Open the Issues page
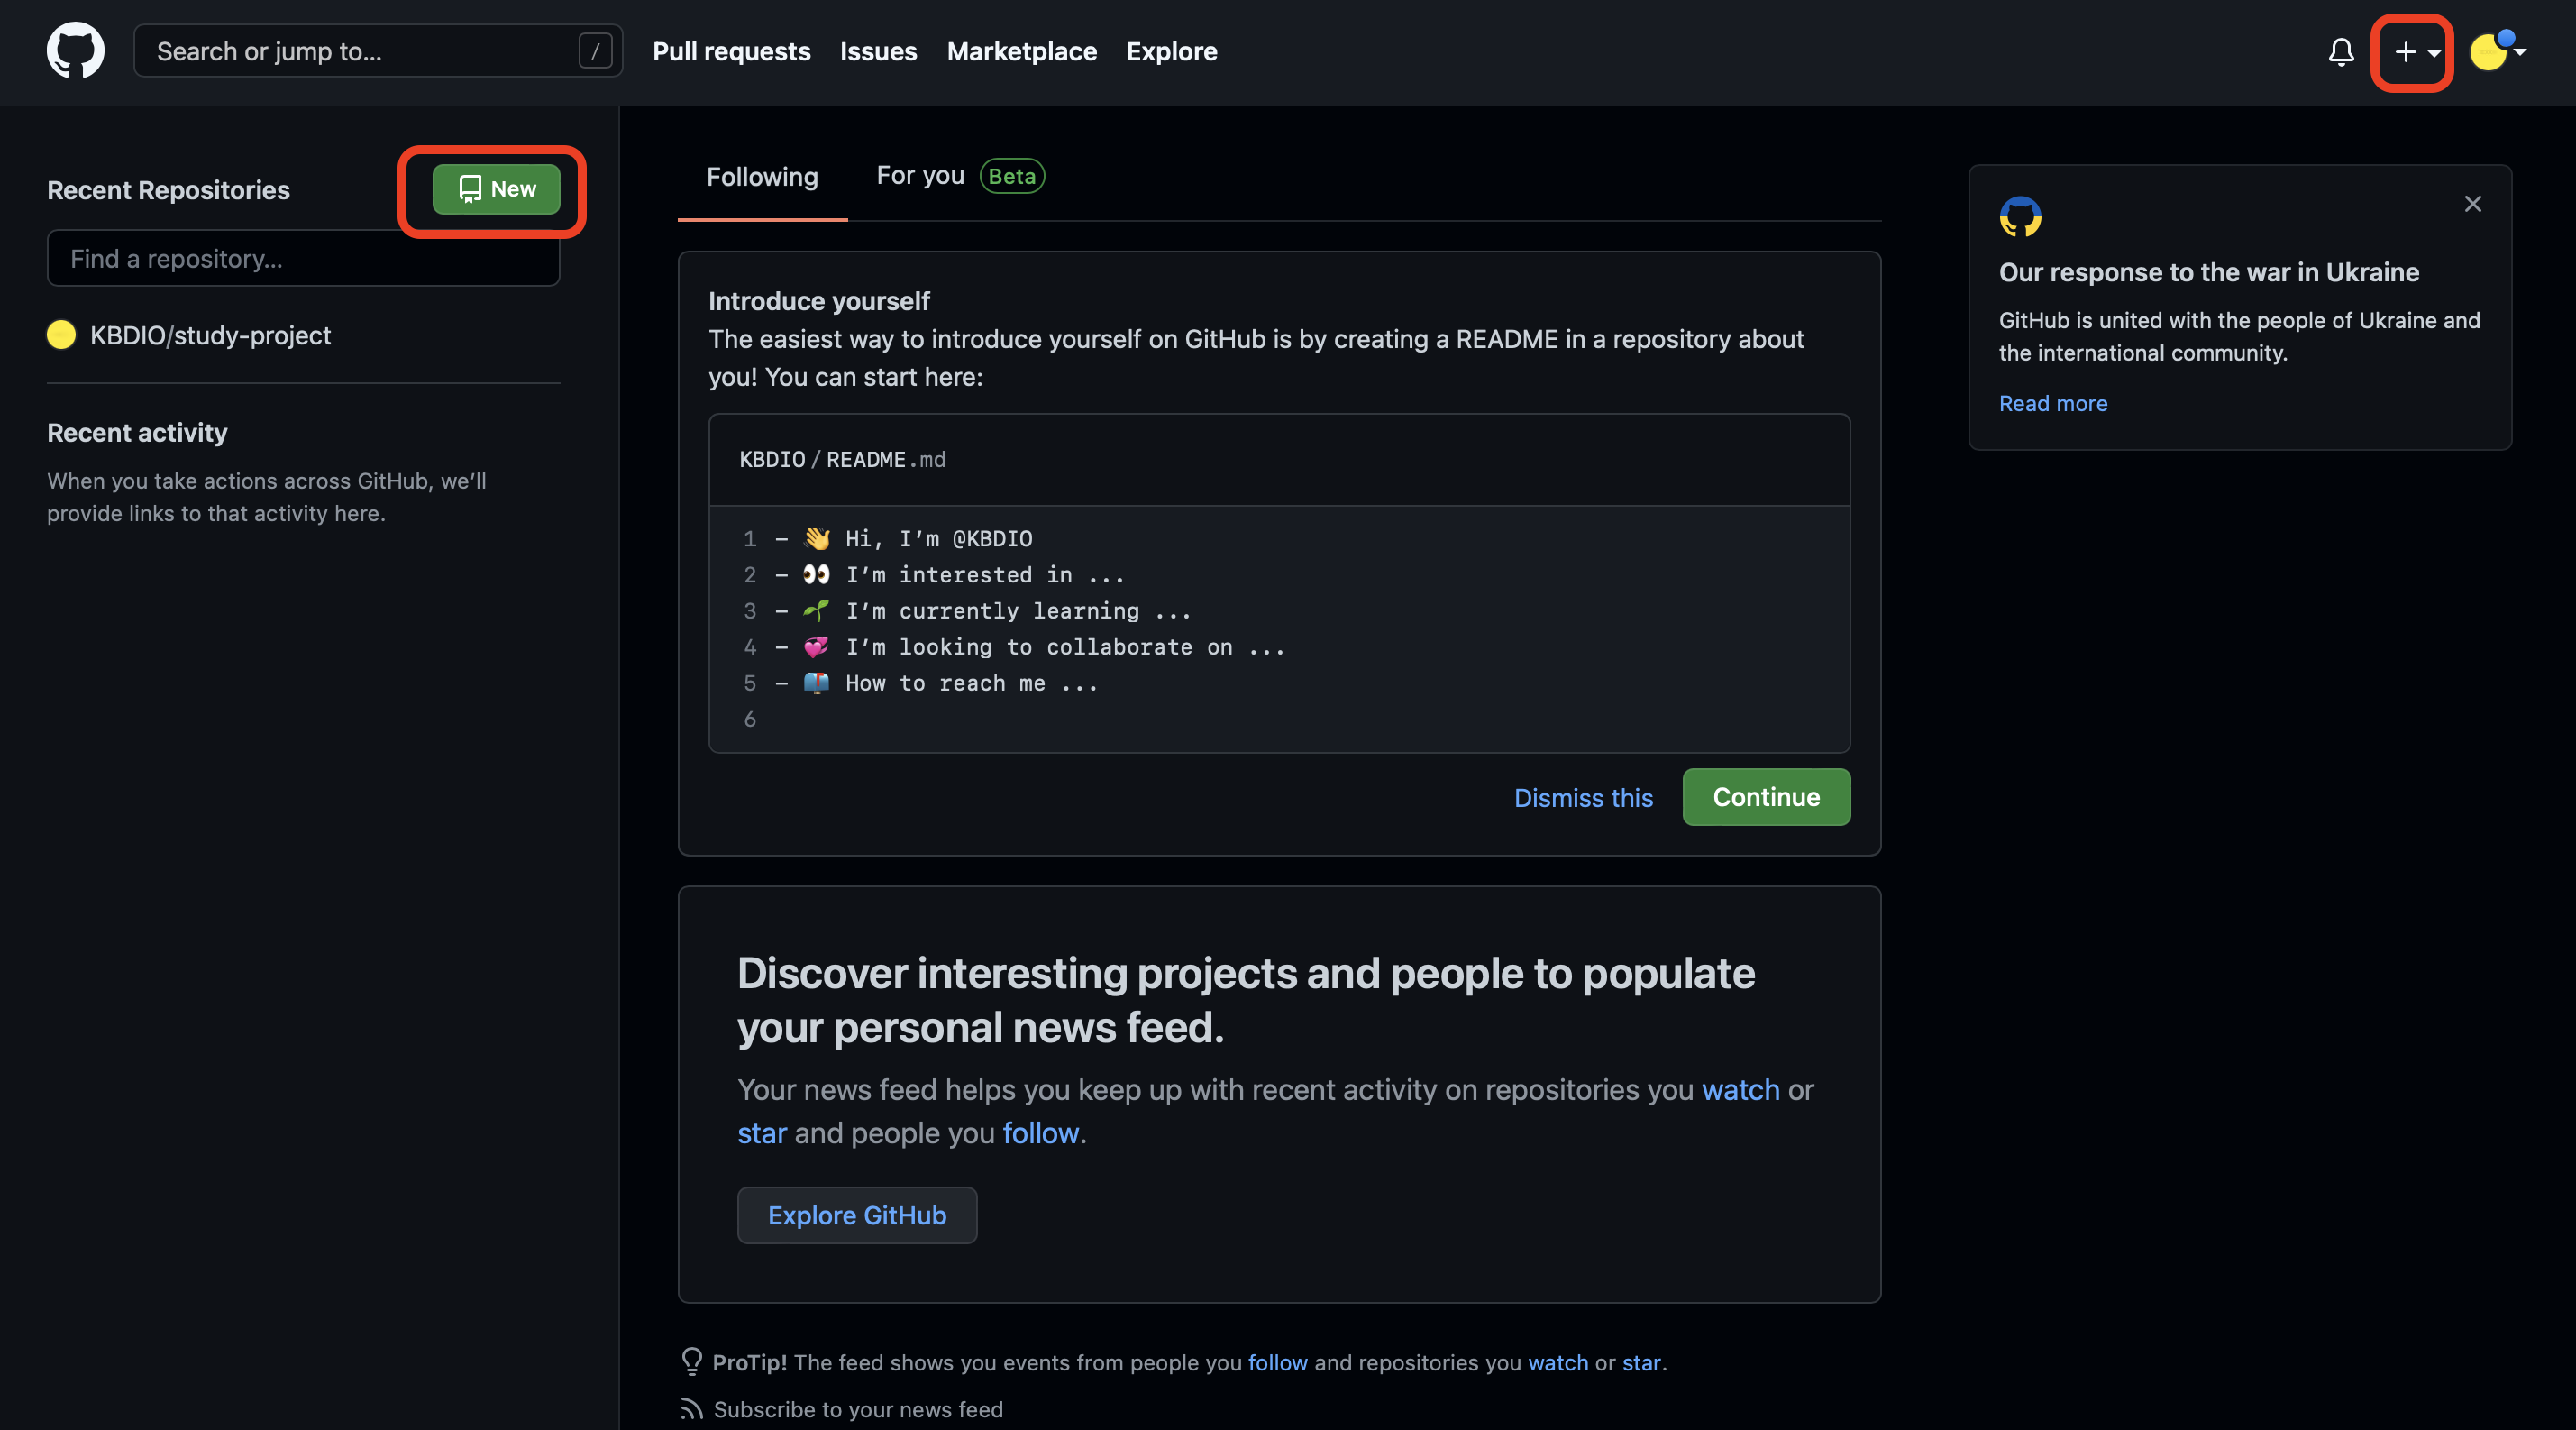2576x1430 pixels. 878,51
